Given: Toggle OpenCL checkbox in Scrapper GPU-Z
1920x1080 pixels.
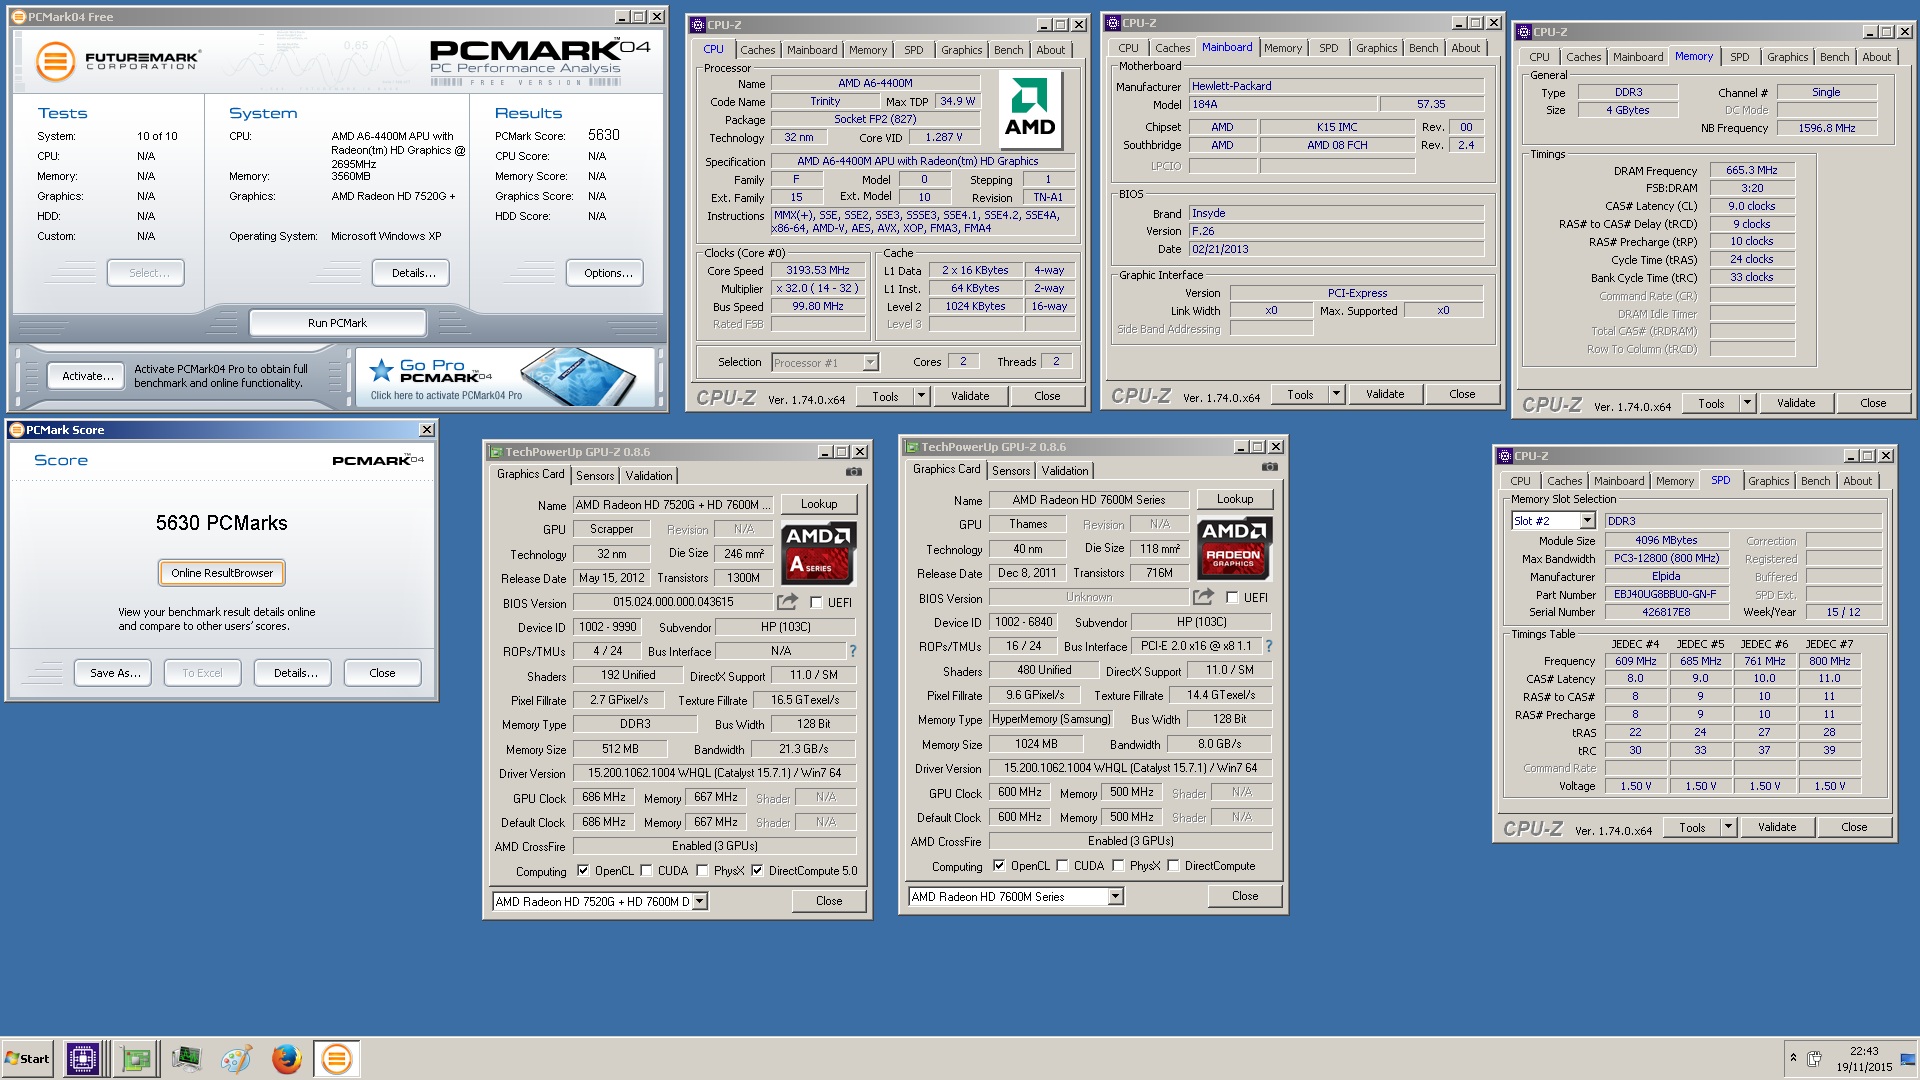Looking at the screenshot, I should pos(583,870).
